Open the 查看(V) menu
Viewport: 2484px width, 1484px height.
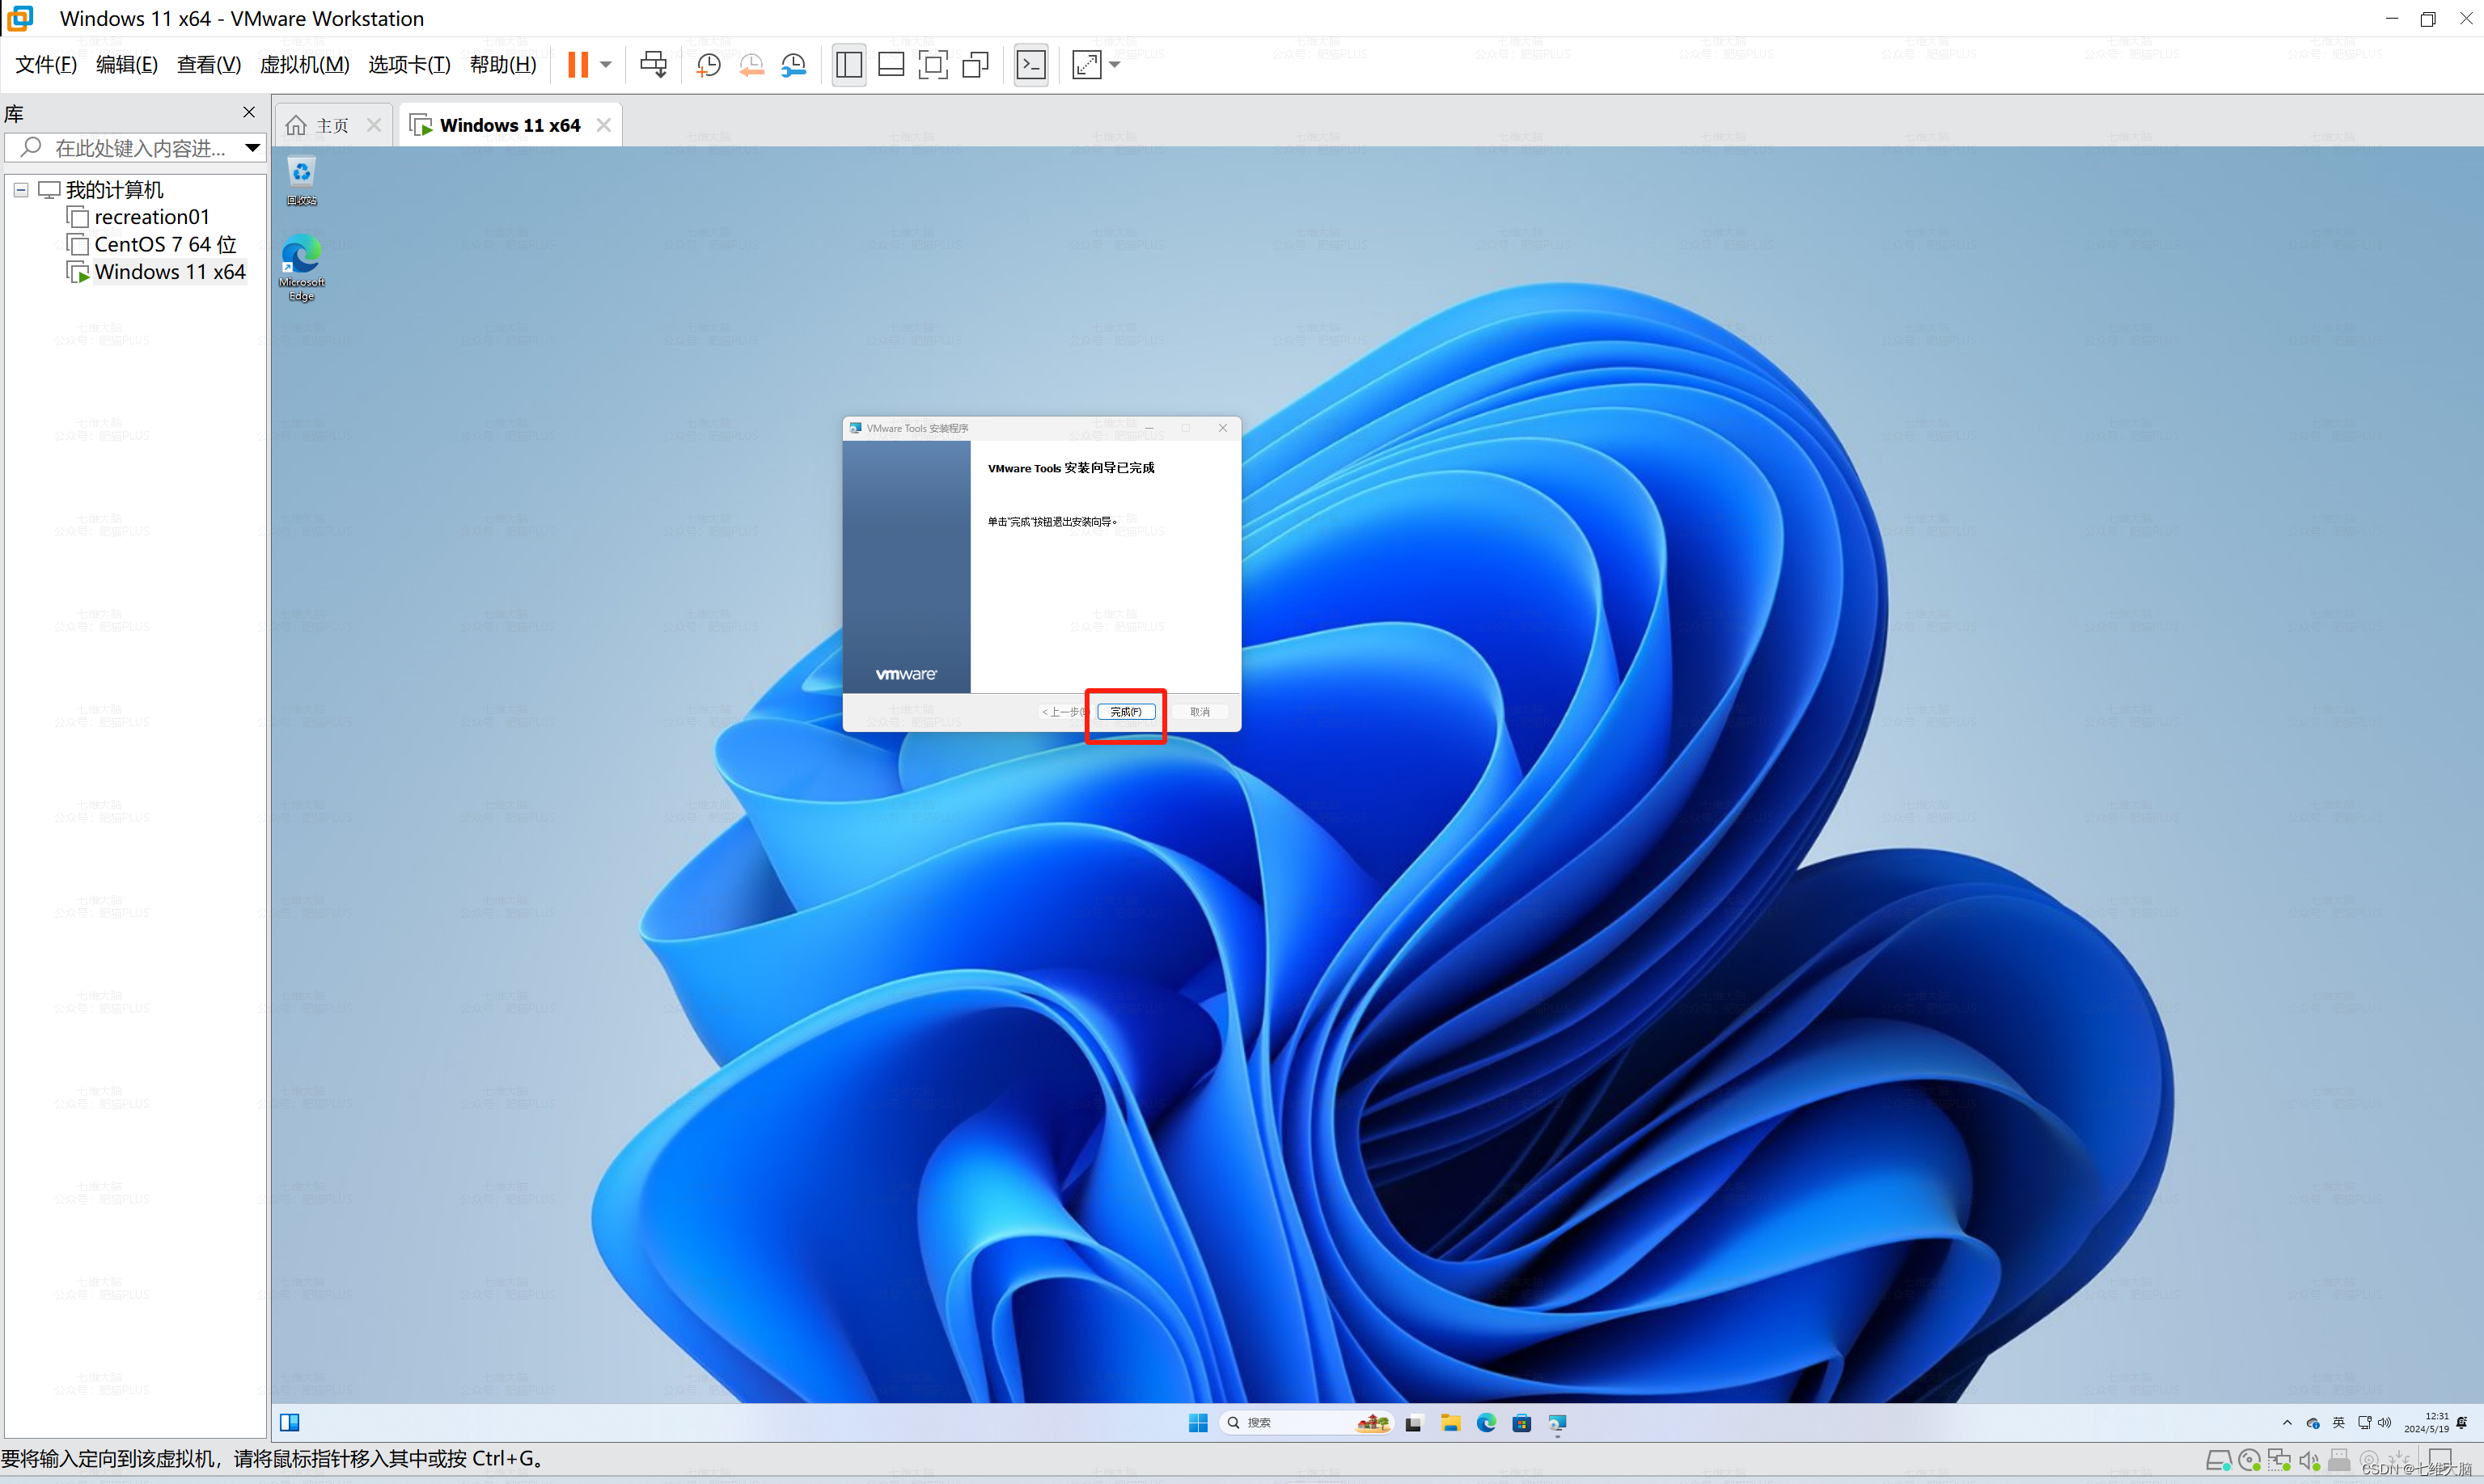coord(209,65)
